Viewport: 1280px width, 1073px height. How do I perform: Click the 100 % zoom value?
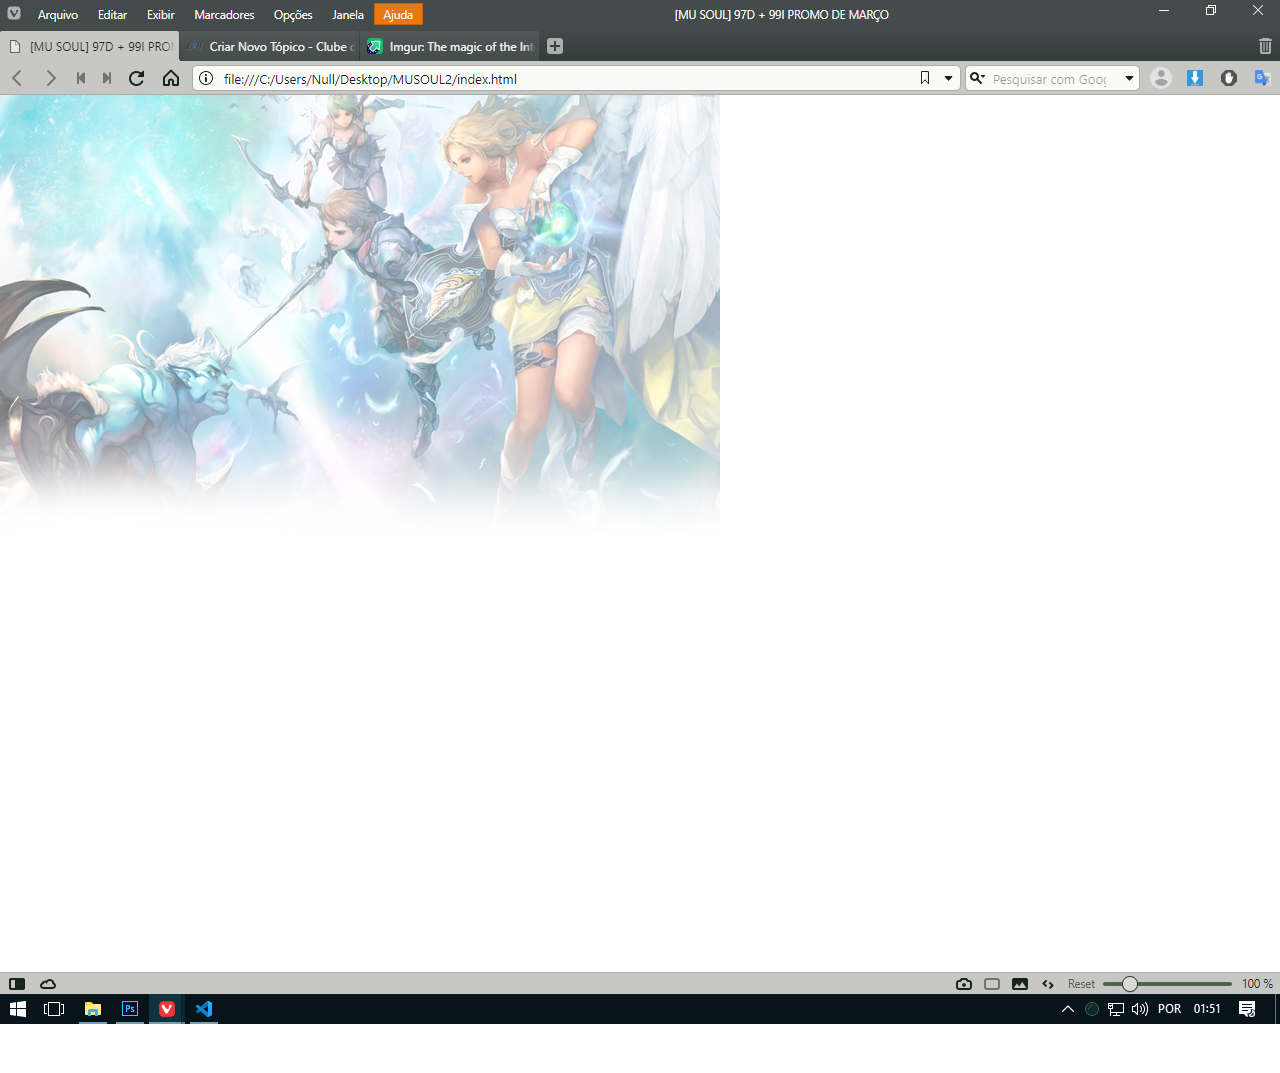(1257, 984)
